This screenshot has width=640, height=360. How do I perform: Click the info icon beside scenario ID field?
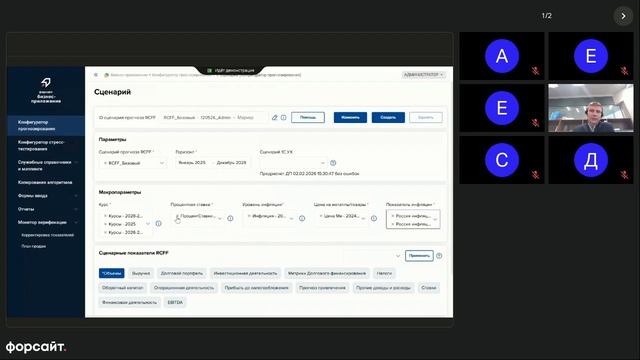[x=283, y=118]
